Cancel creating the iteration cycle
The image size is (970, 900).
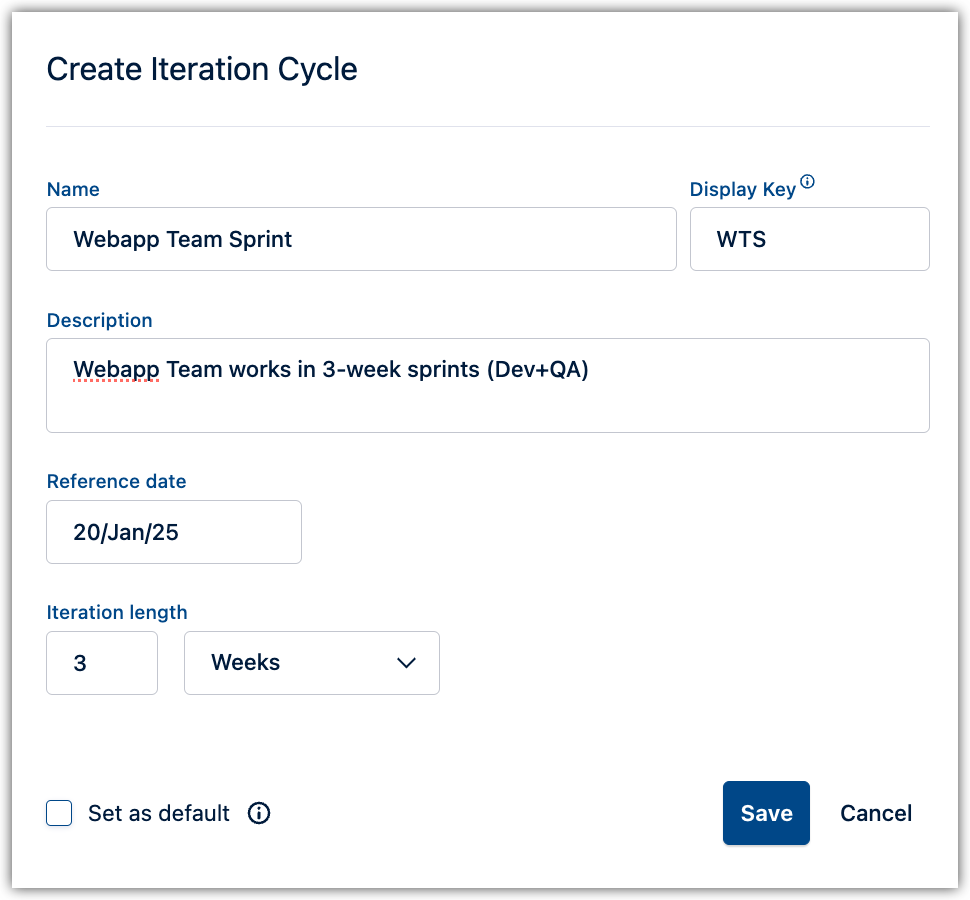(x=875, y=813)
